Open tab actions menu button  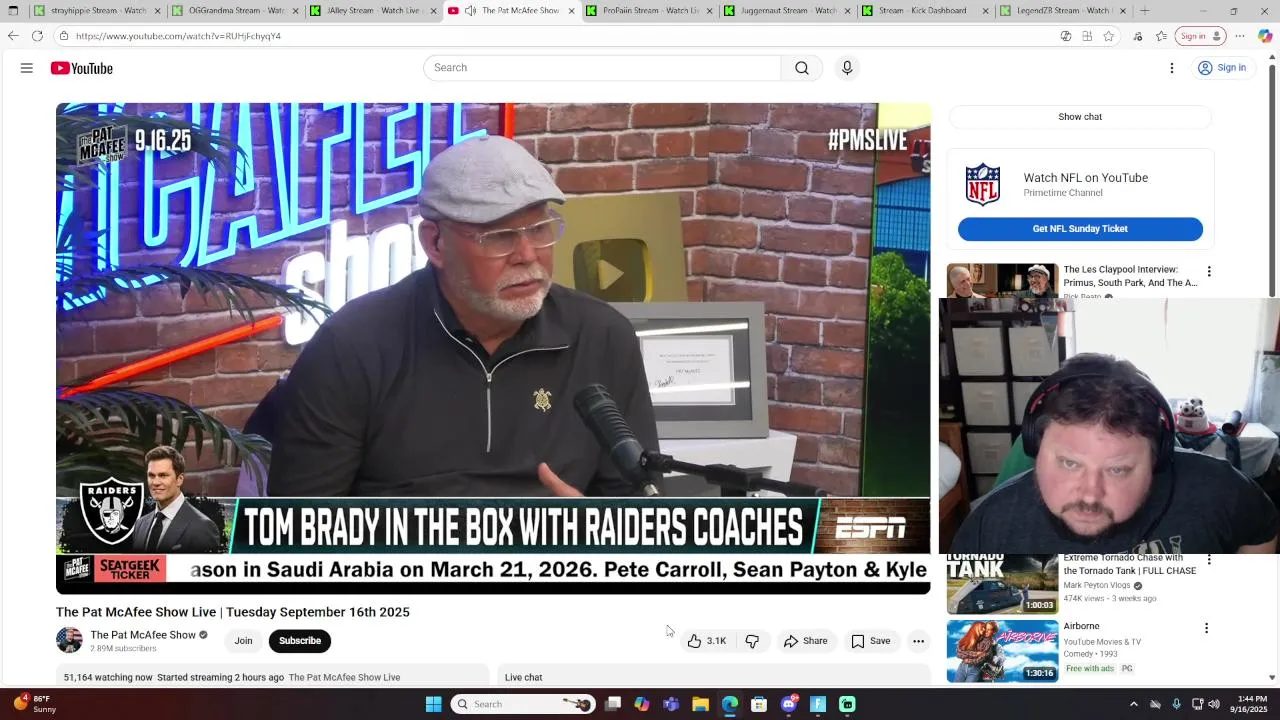pyautogui.click(x=13, y=11)
